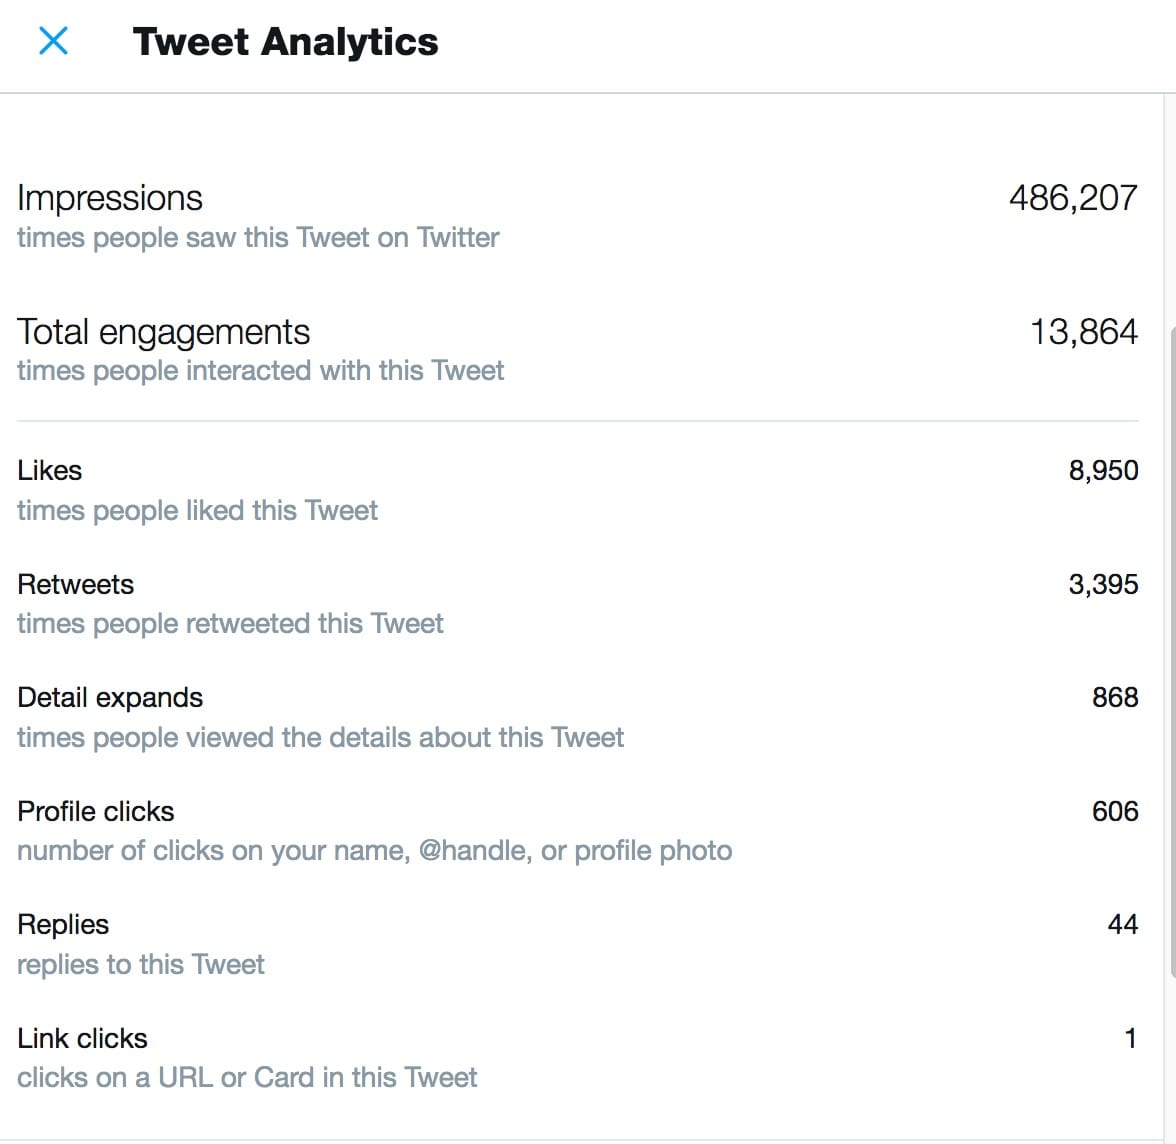Screen dimensions: 1176x1144
Task: Select the Total engagements label
Action: click(163, 332)
